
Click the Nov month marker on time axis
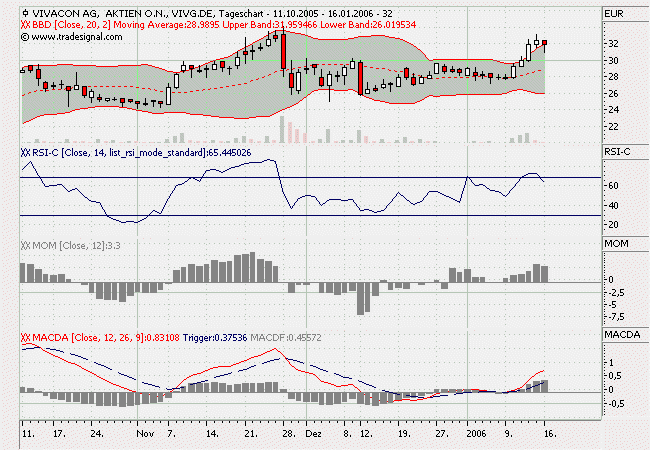[145, 434]
